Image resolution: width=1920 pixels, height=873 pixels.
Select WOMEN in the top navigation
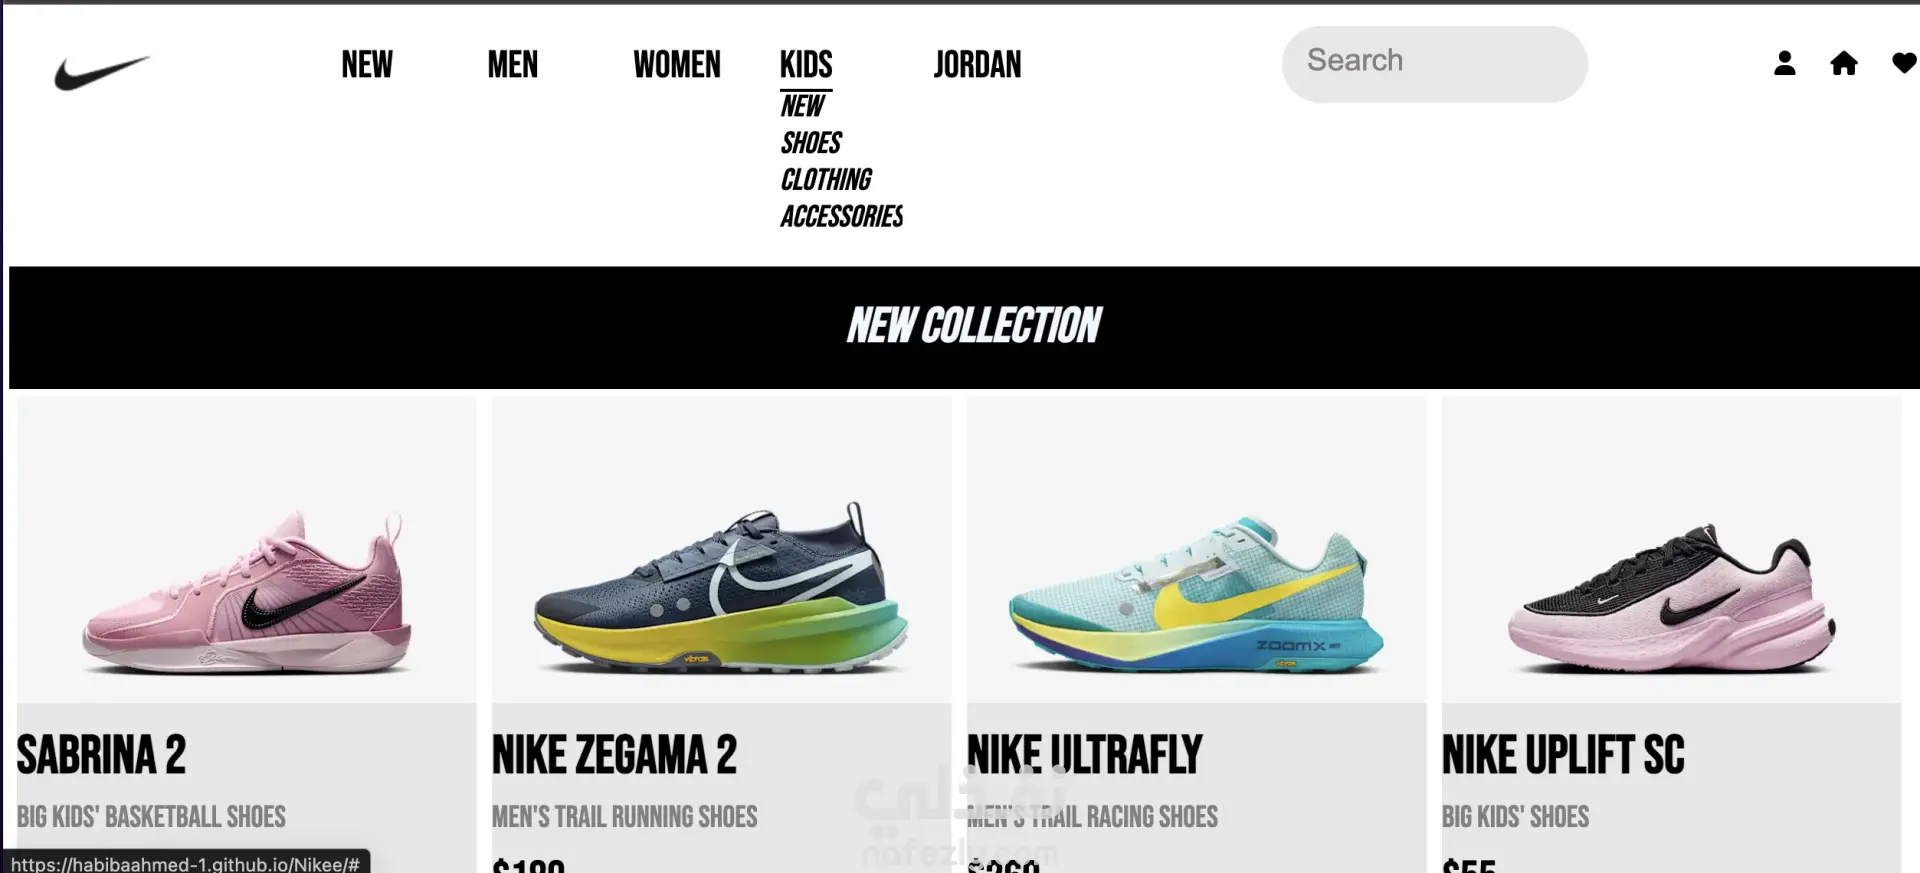(x=677, y=65)
